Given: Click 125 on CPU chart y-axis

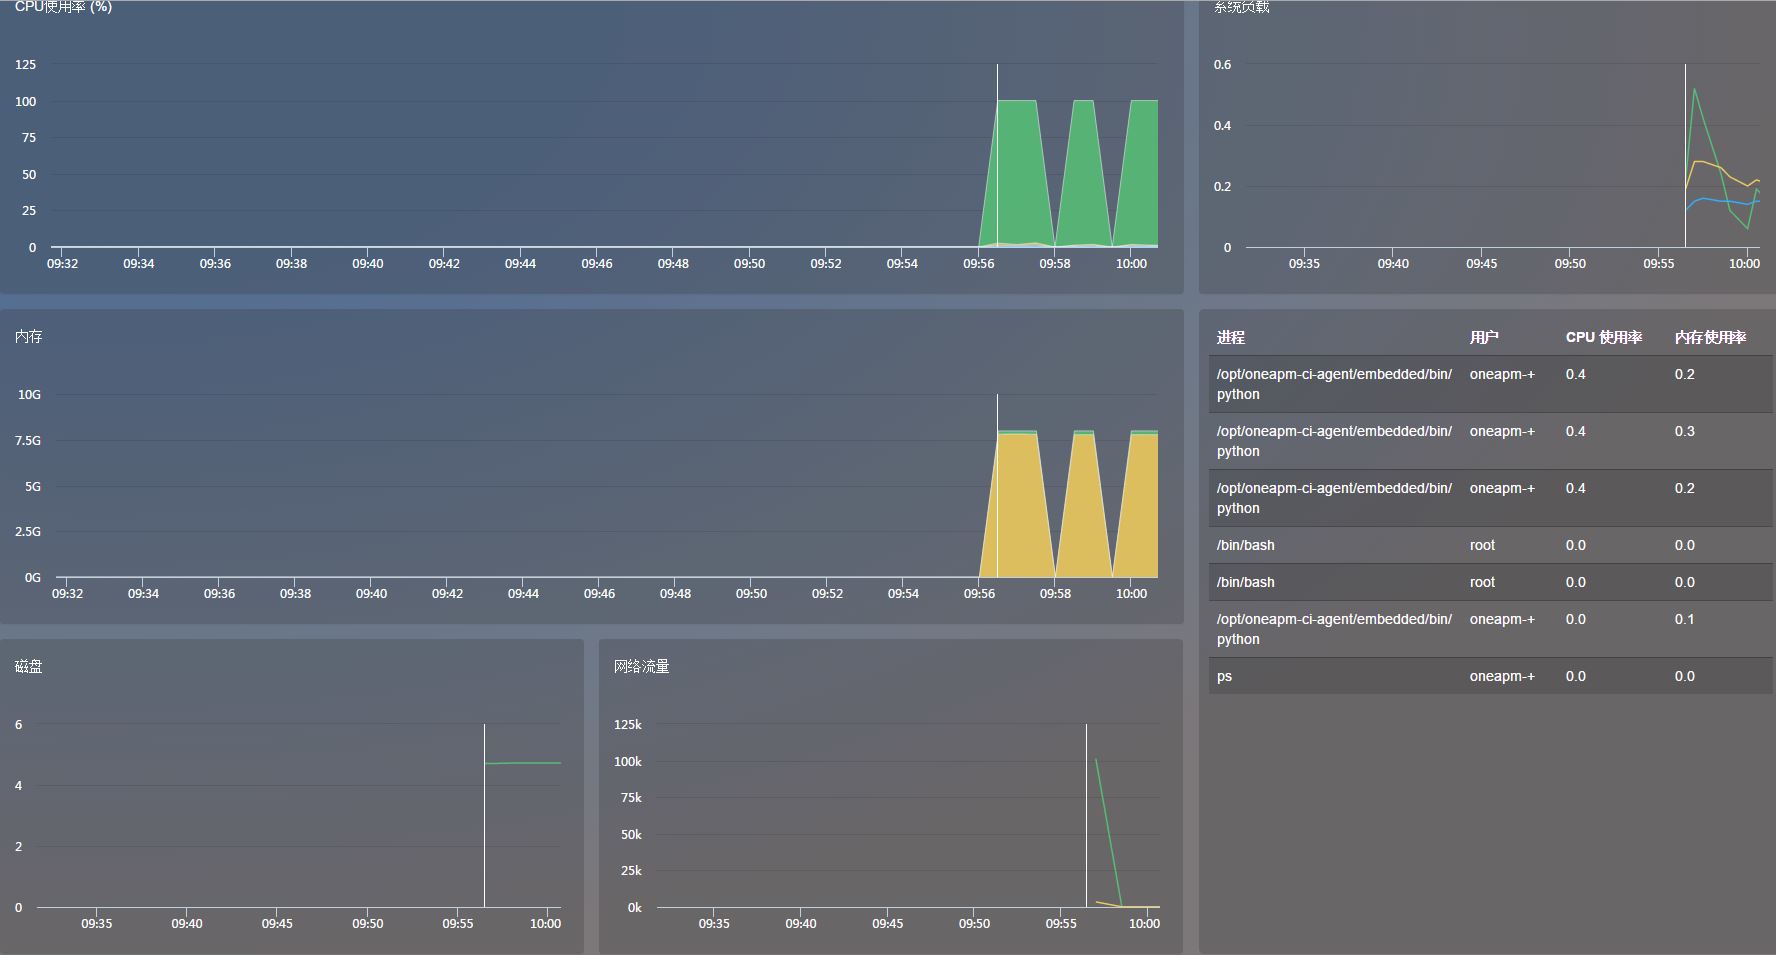Looking at the screenshot, I should pos(25,64).
